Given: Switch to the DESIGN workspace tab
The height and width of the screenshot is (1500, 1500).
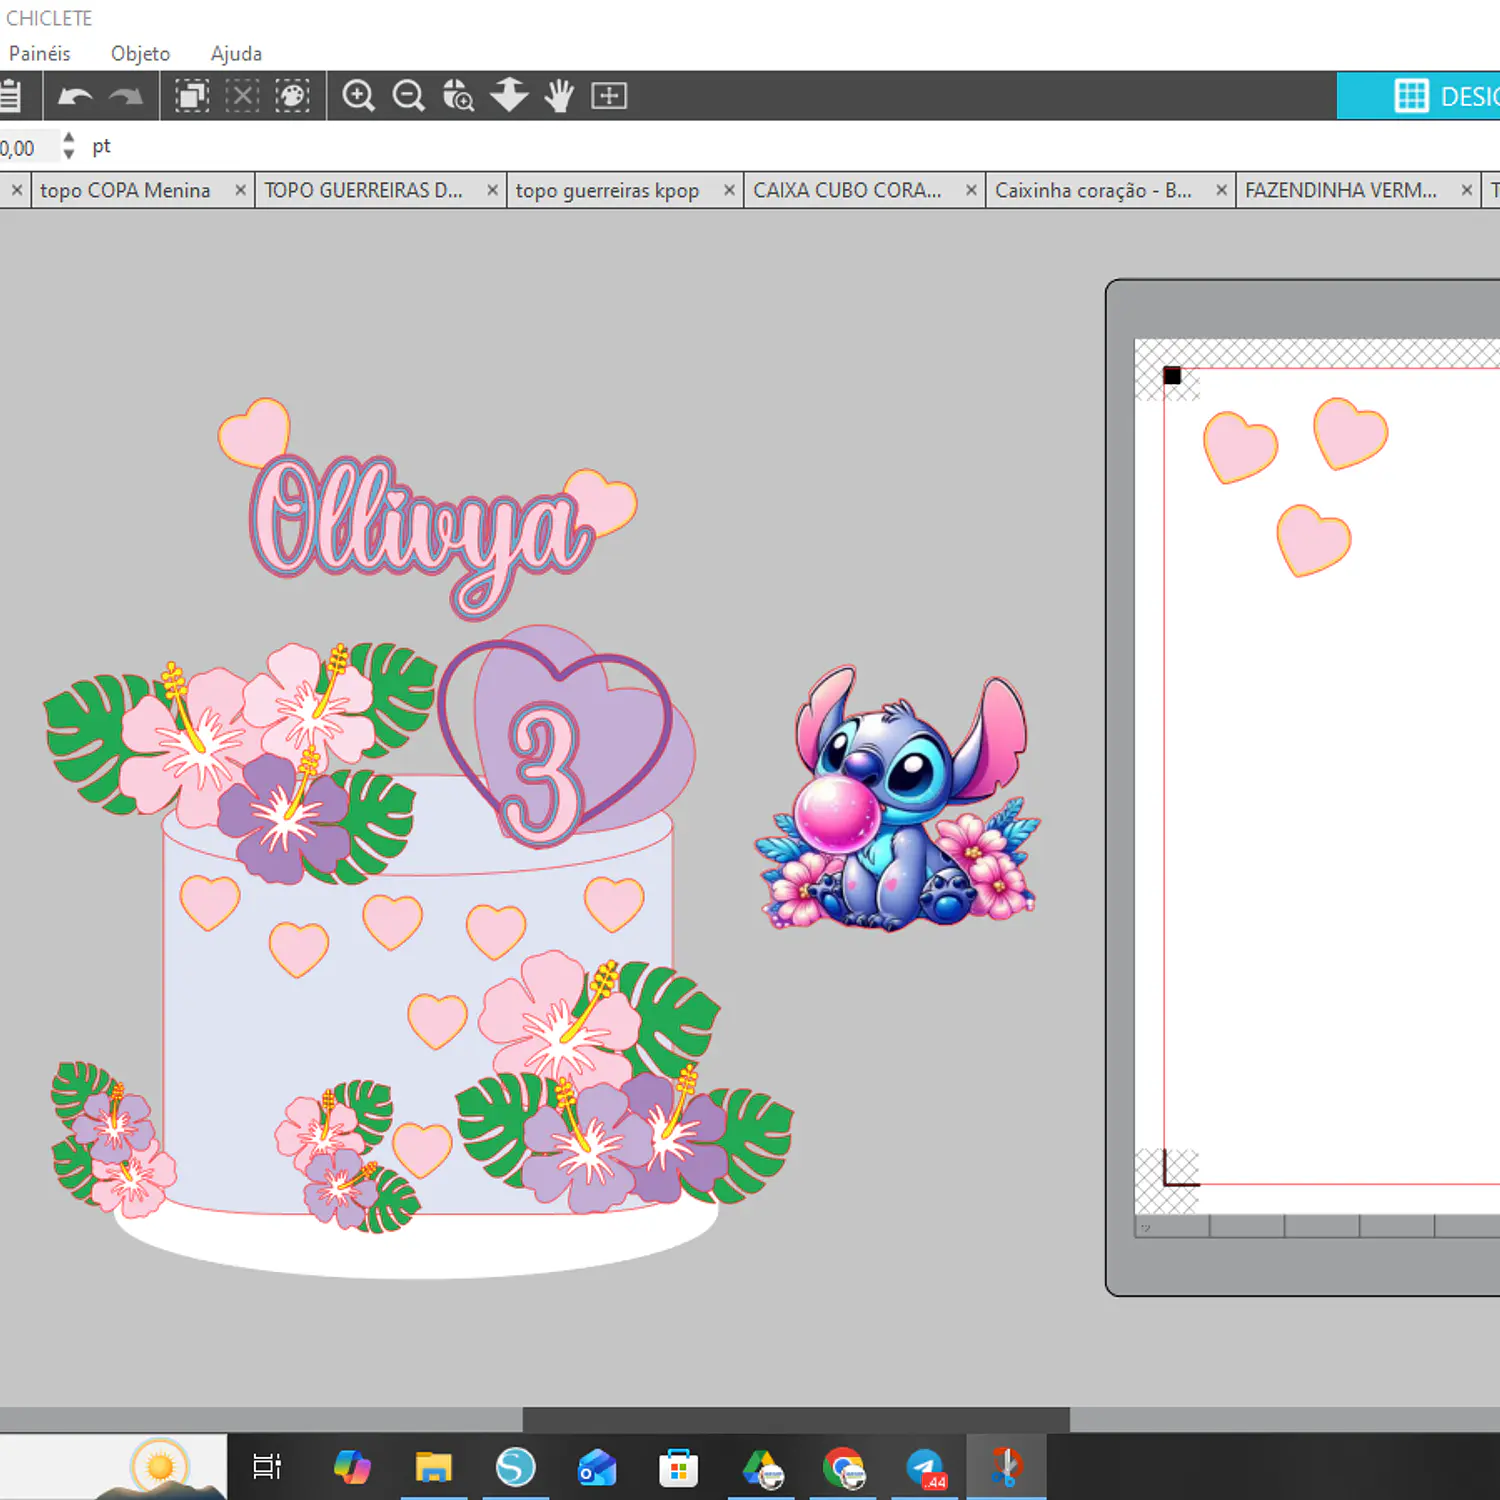Looking at the screenshot, I should pyautogui.click(x=1418, y=96).
